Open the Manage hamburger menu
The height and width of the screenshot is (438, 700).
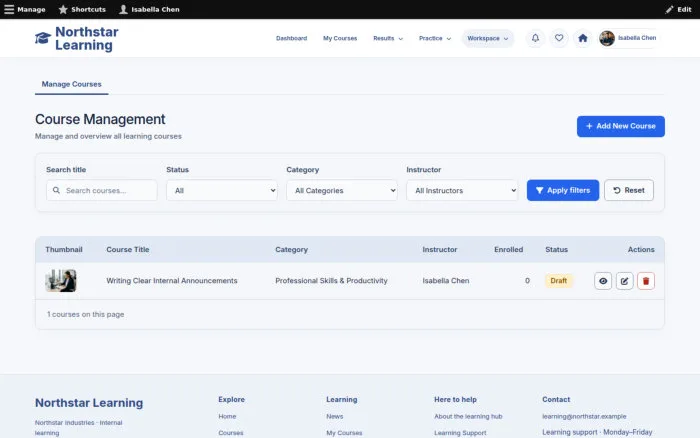[x=25, y=9]
